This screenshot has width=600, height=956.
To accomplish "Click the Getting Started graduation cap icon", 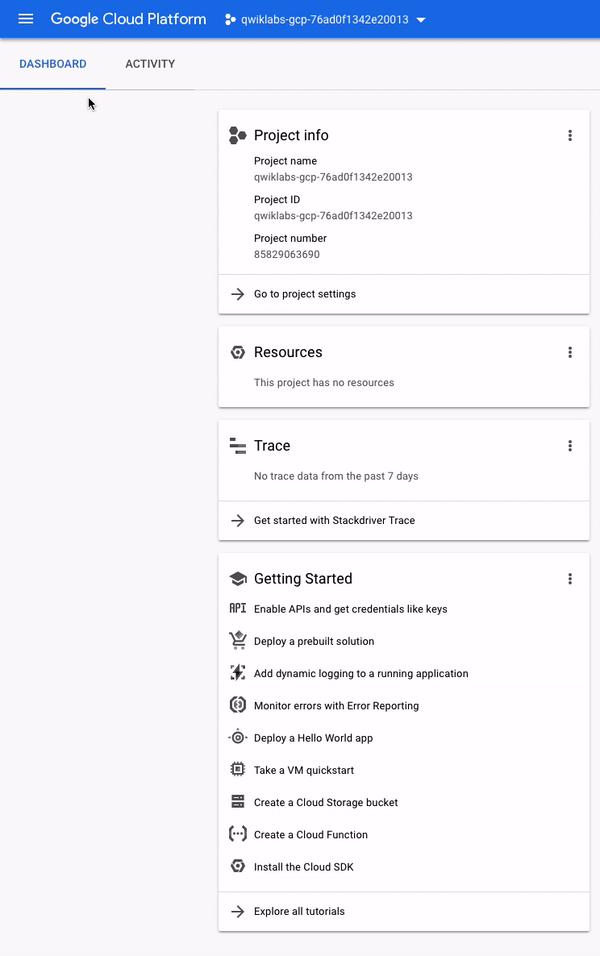I will [x=237, y=579].
